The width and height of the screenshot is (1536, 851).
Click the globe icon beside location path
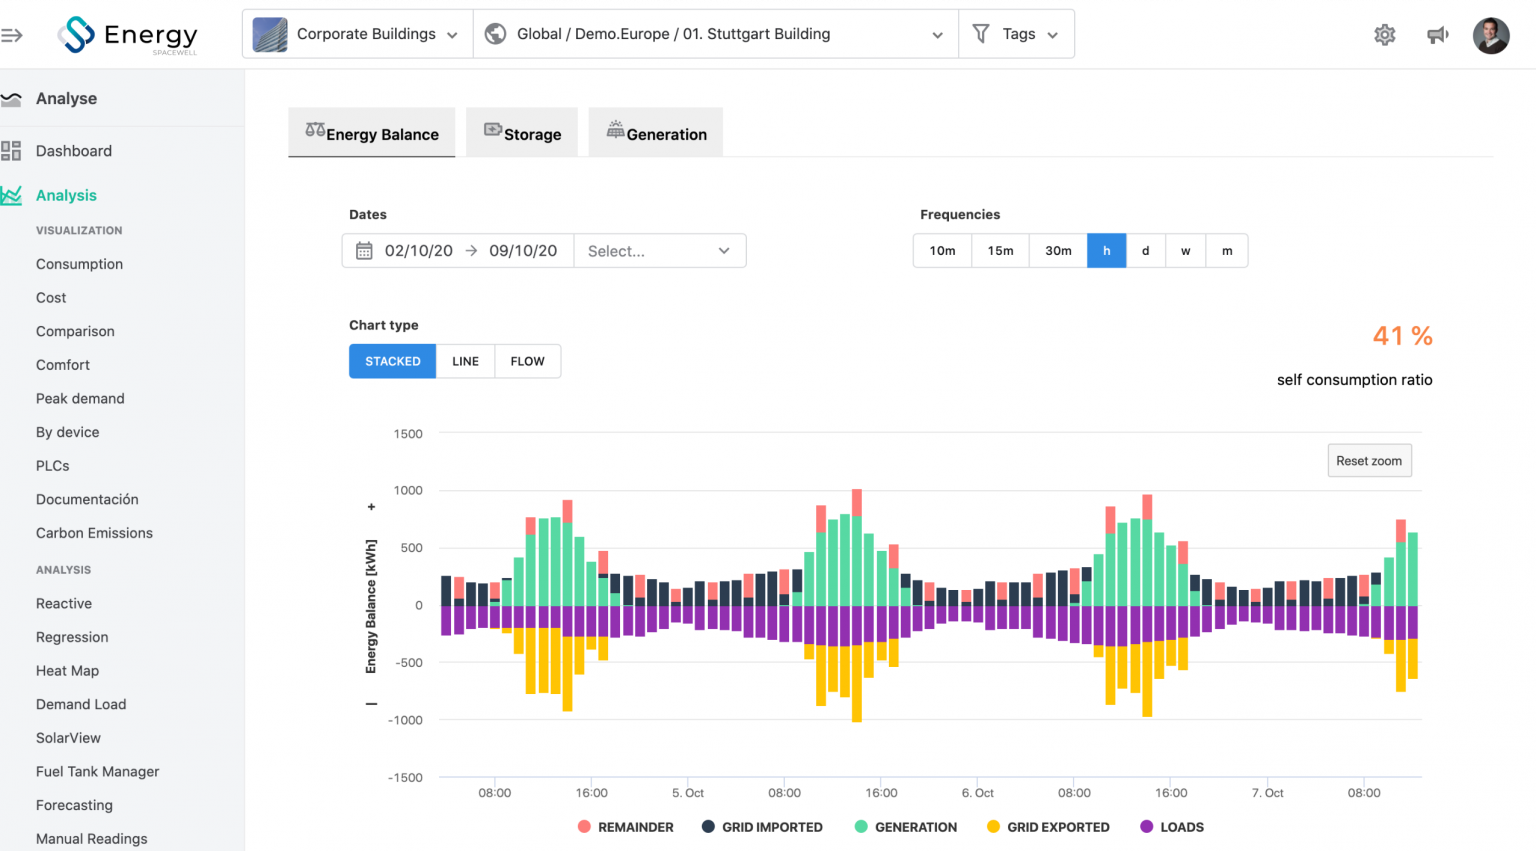[495, 34]
